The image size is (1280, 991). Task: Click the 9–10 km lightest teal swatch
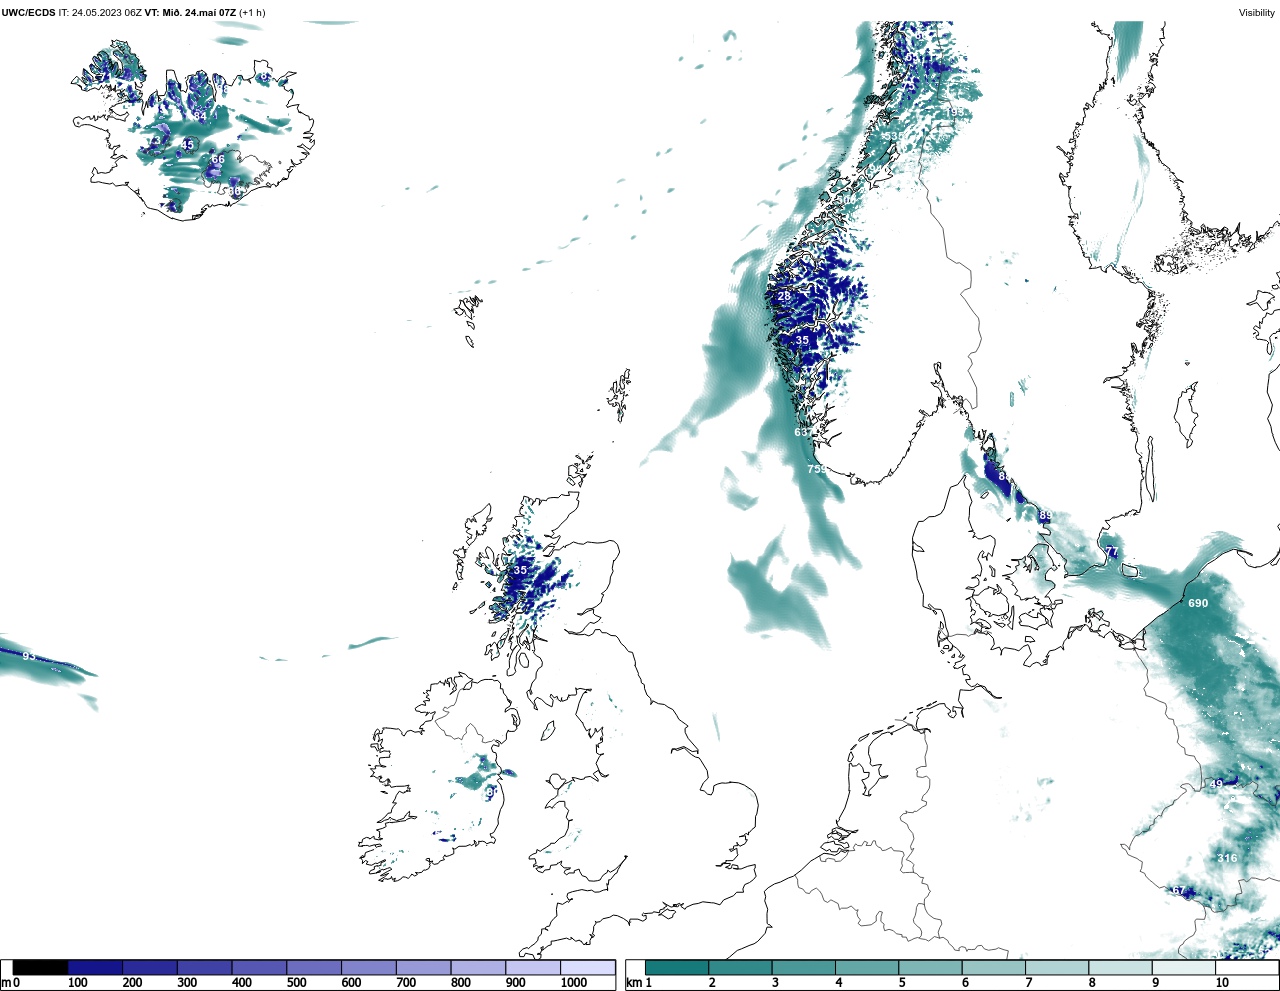[1184, 967]
